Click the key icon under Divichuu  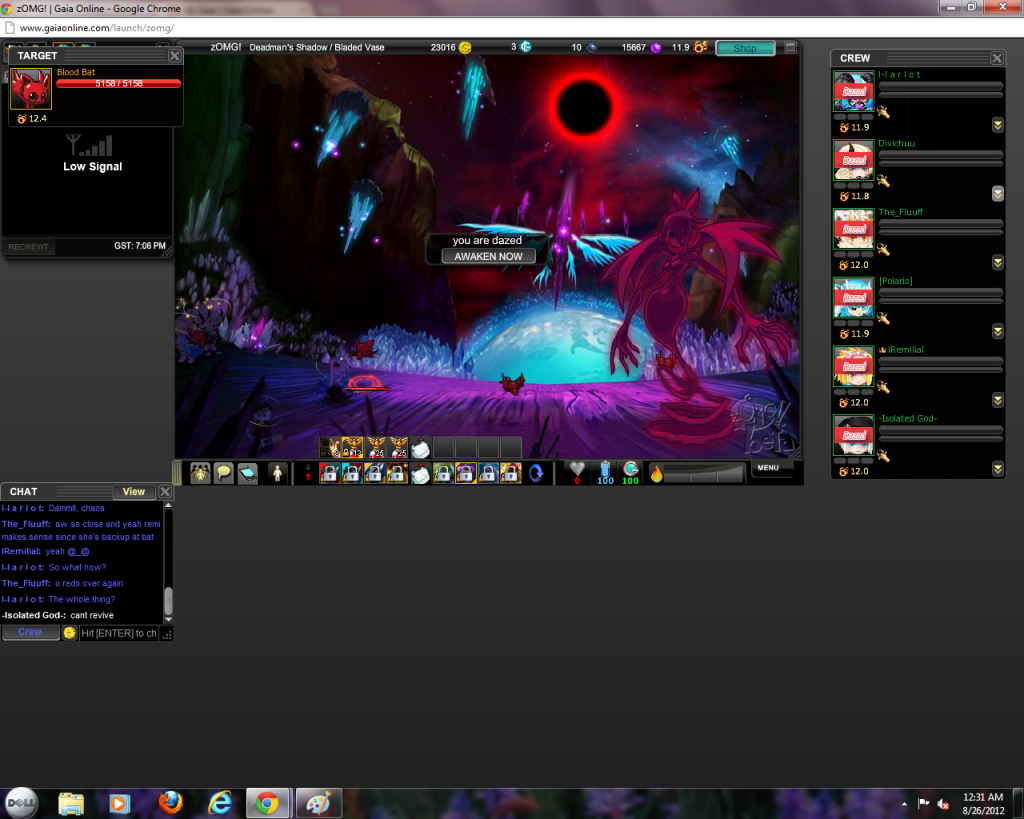click(x=883, y=180)
